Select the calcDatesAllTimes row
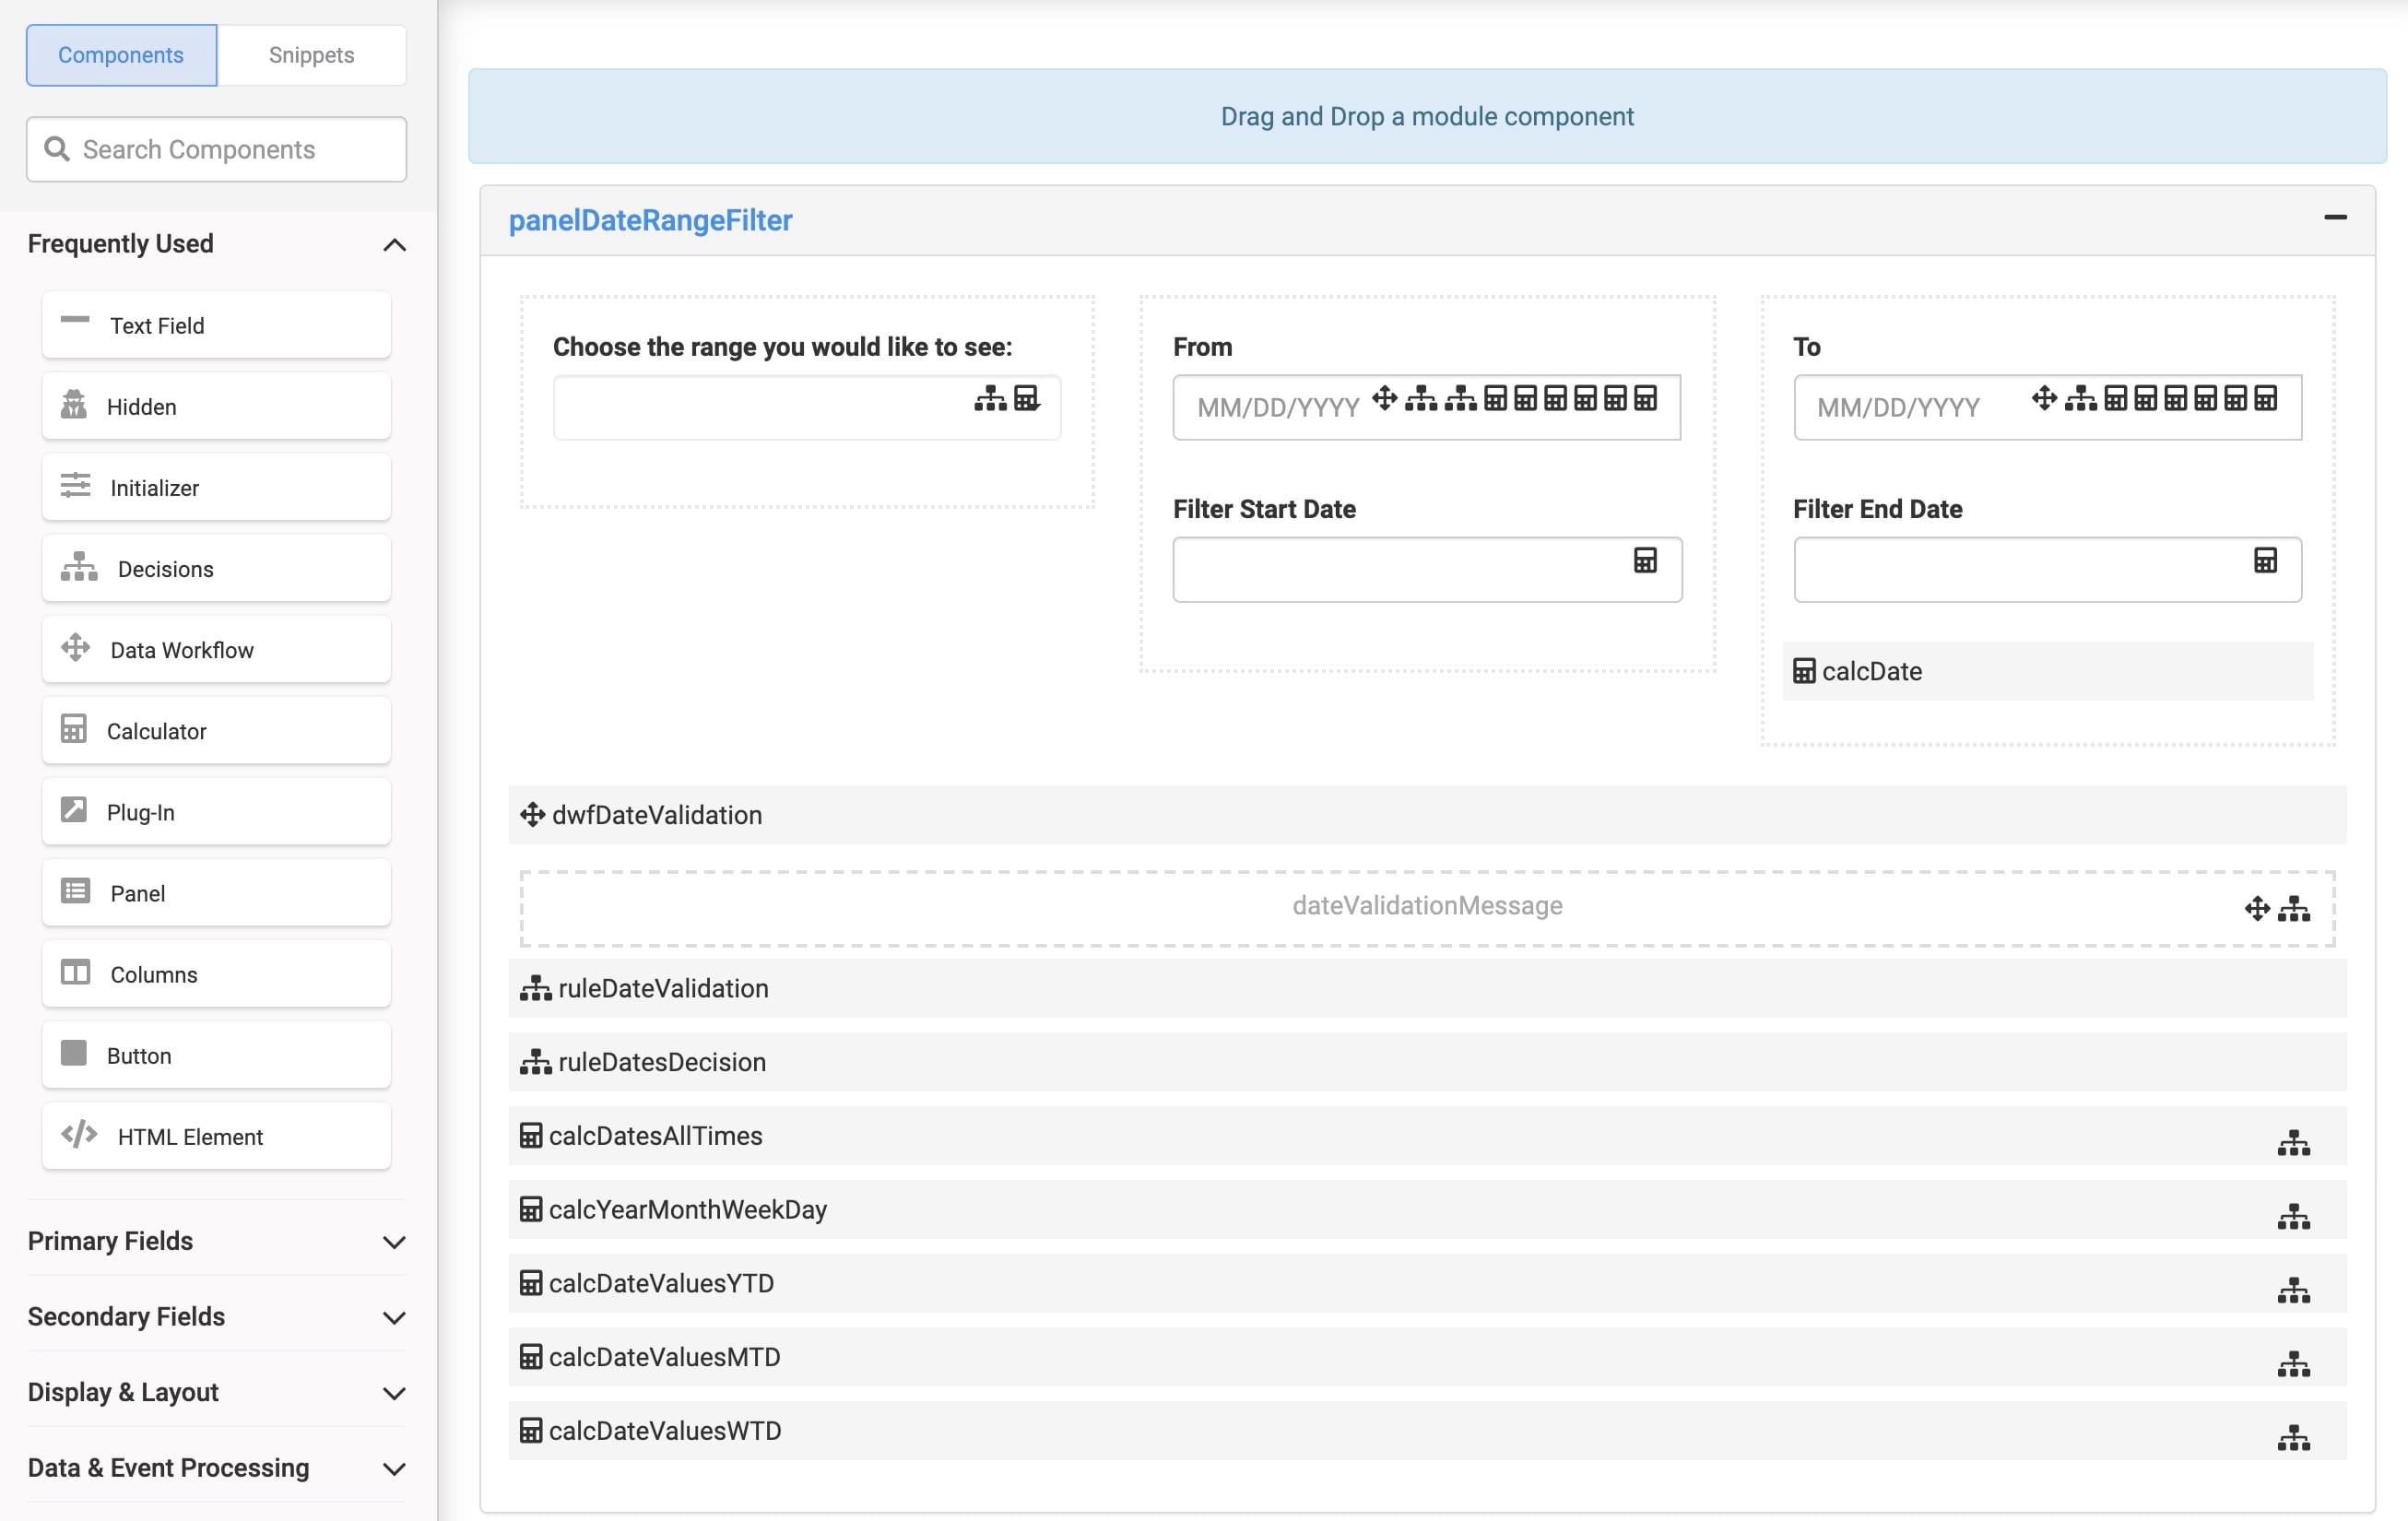 pos(1427,1136)
